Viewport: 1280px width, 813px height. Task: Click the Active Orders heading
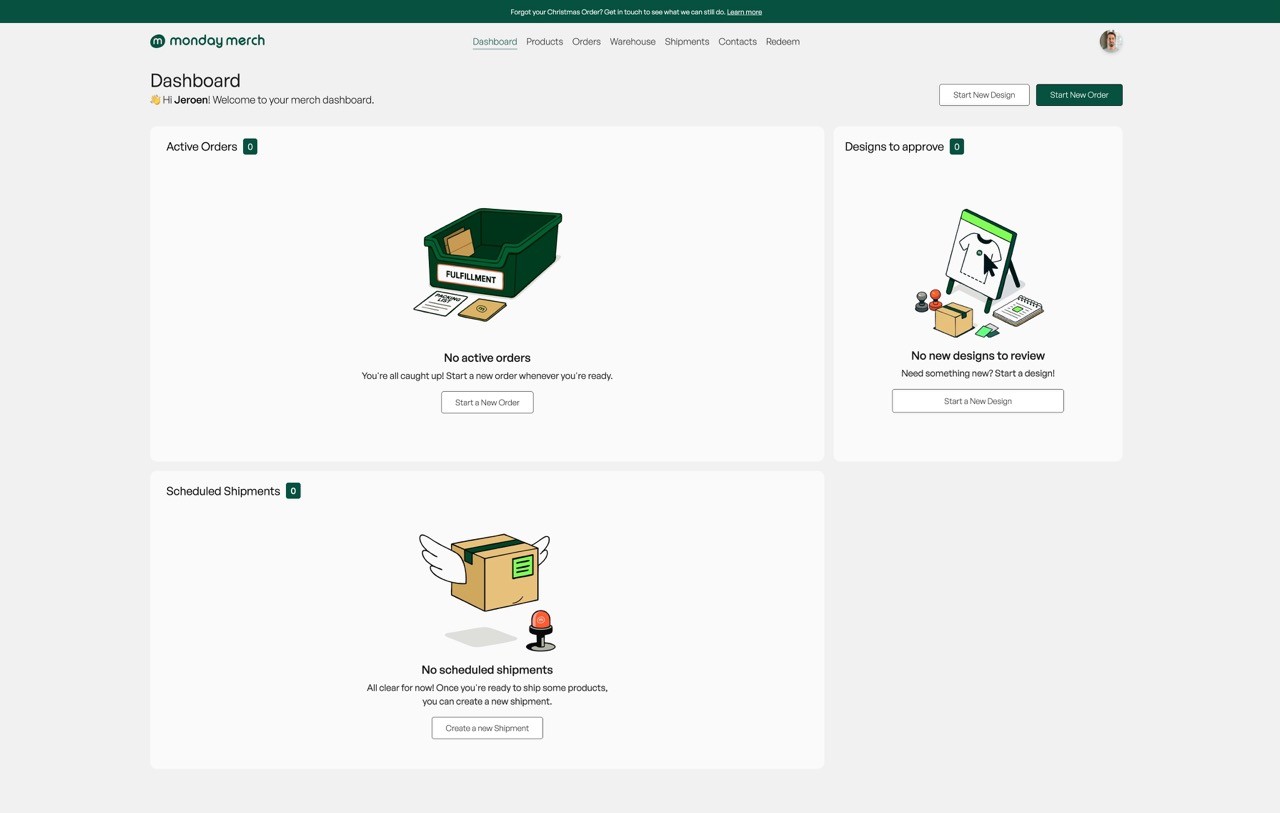(x=202, y=146)
